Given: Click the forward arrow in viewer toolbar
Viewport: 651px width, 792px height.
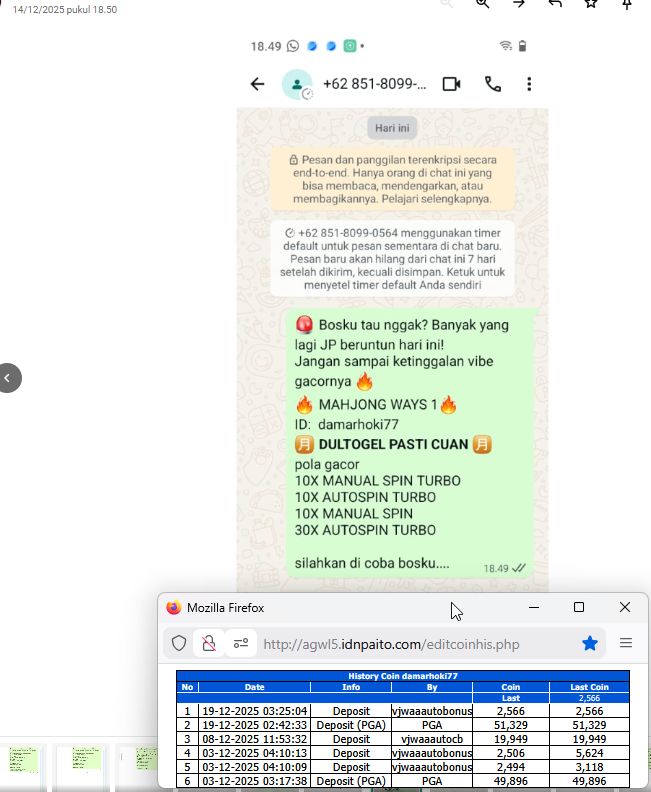Looking at the screenshot, I should pos(519,4).
